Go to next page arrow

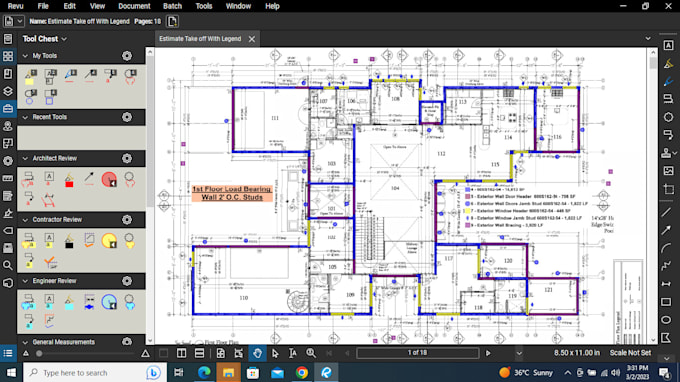(x=488, y=353)
